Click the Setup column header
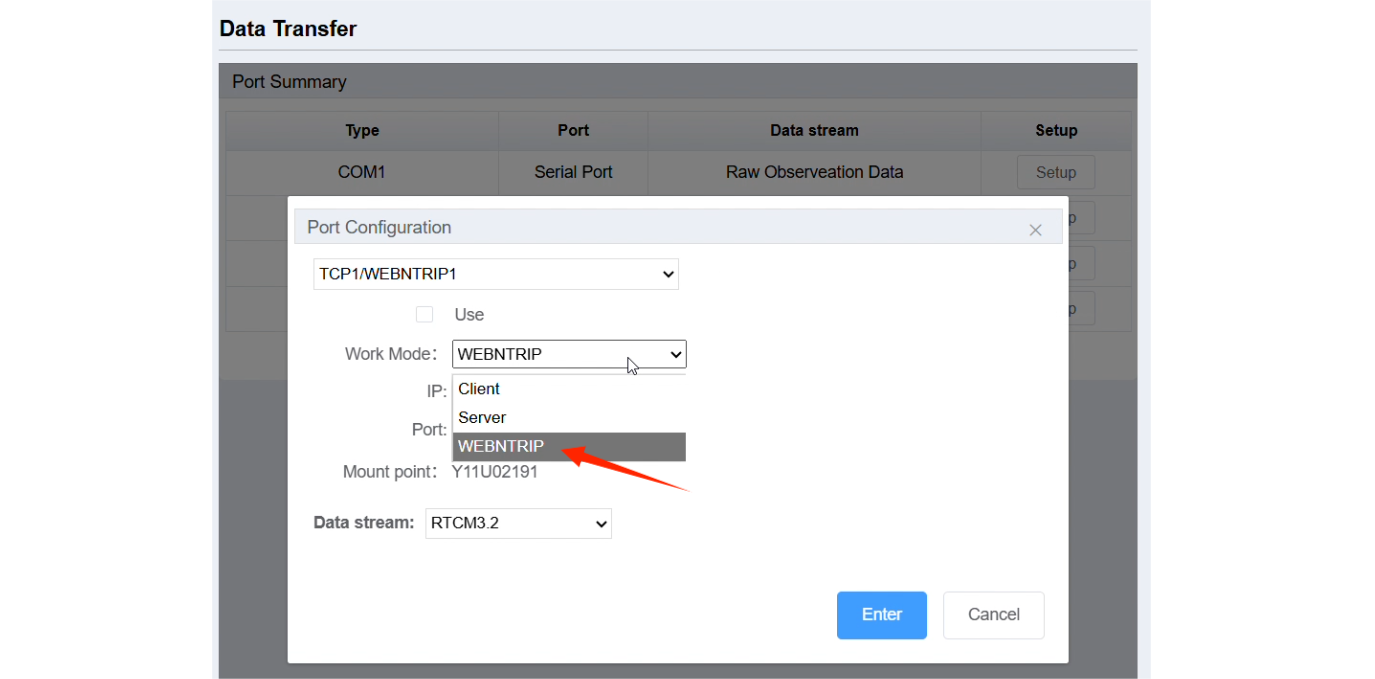Screen dimensions: 1375x679 click(x=1056, y=130)
